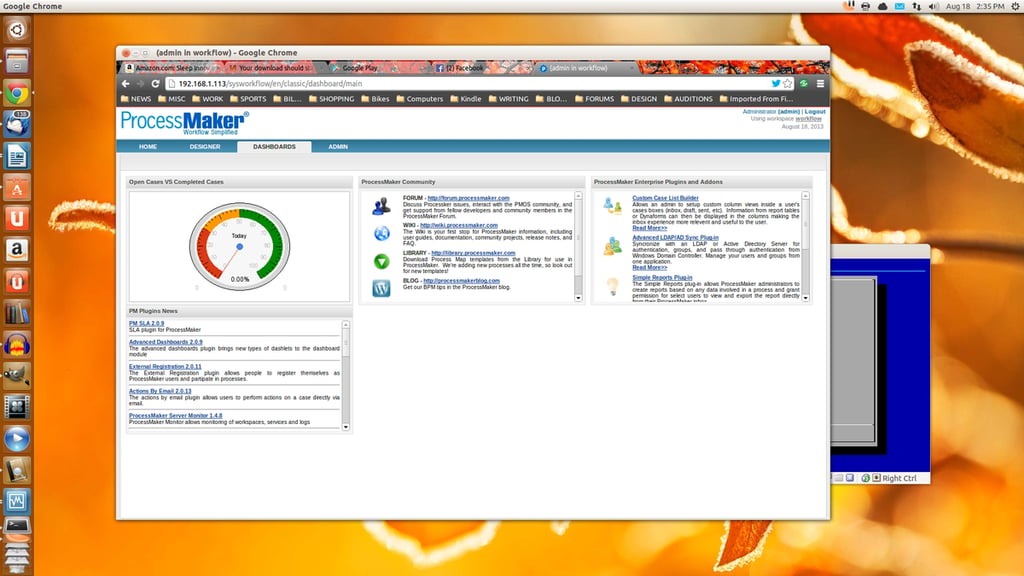Open the Amazon launcher icon
This screenshot has width=1024, height=576.
(17, 249)
